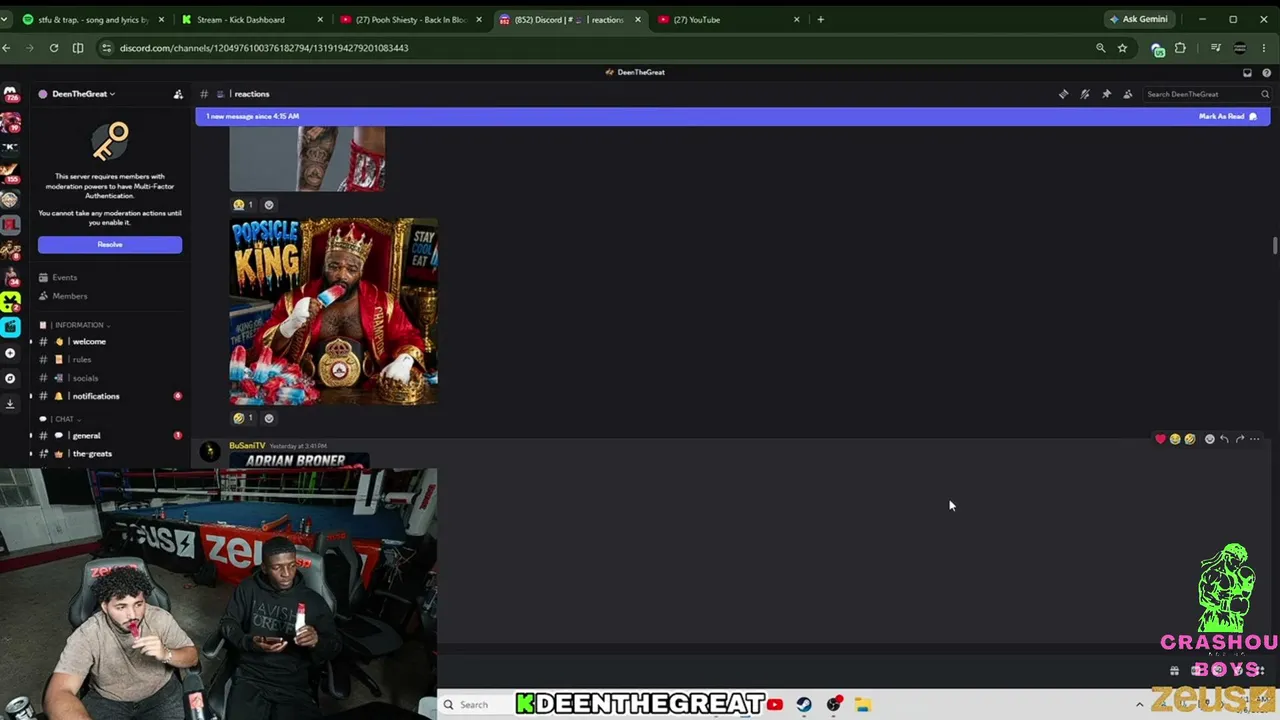This screenshot has height=720, width=1280.
Task: Open the Download Apps arrow icon
Action: 10,403
